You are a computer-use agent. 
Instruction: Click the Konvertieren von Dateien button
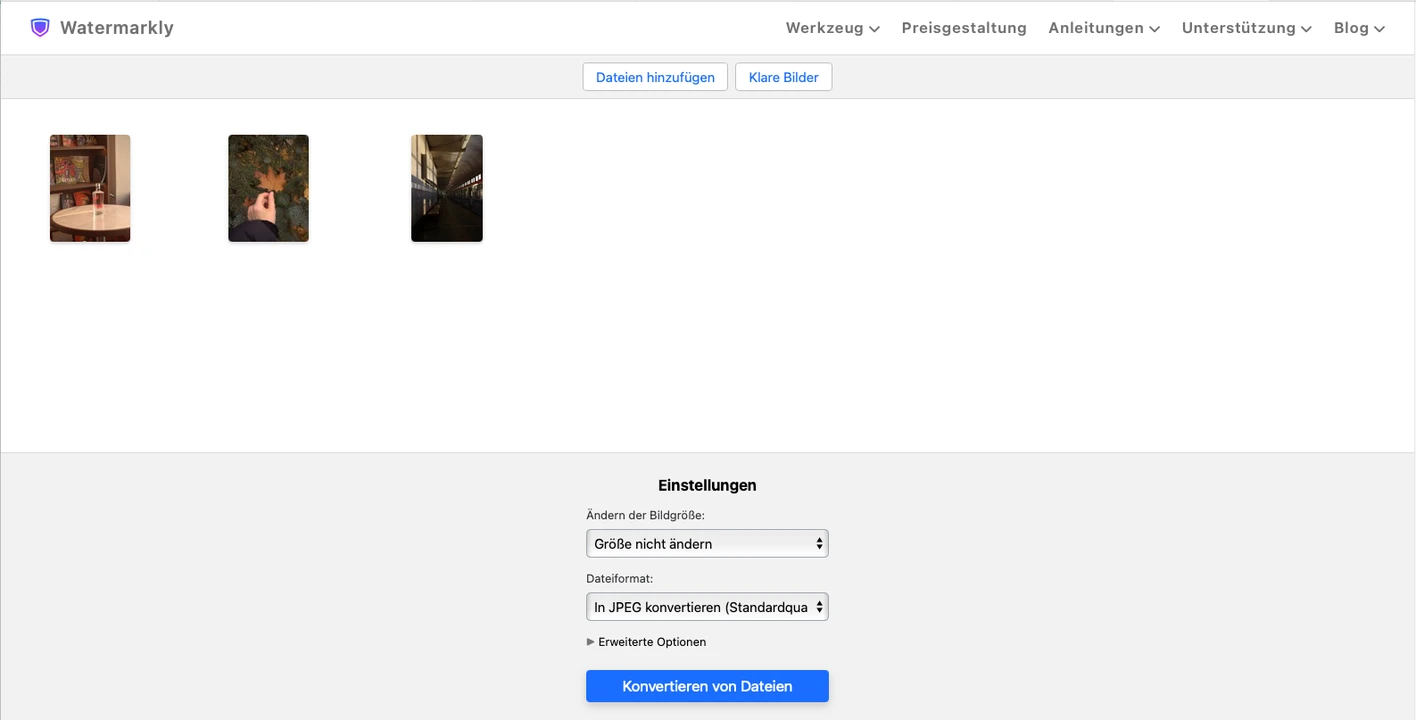coord(707,687)
